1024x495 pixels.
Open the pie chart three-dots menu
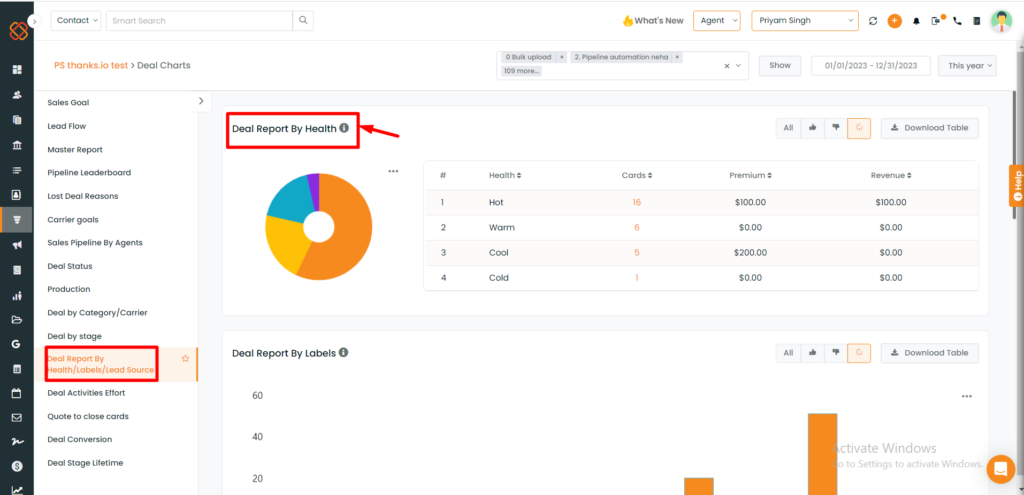[x=393, y=171]
